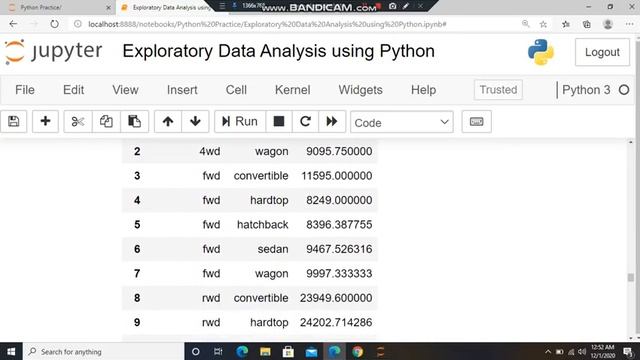Click the row index 7

click(x=137, y=273)
